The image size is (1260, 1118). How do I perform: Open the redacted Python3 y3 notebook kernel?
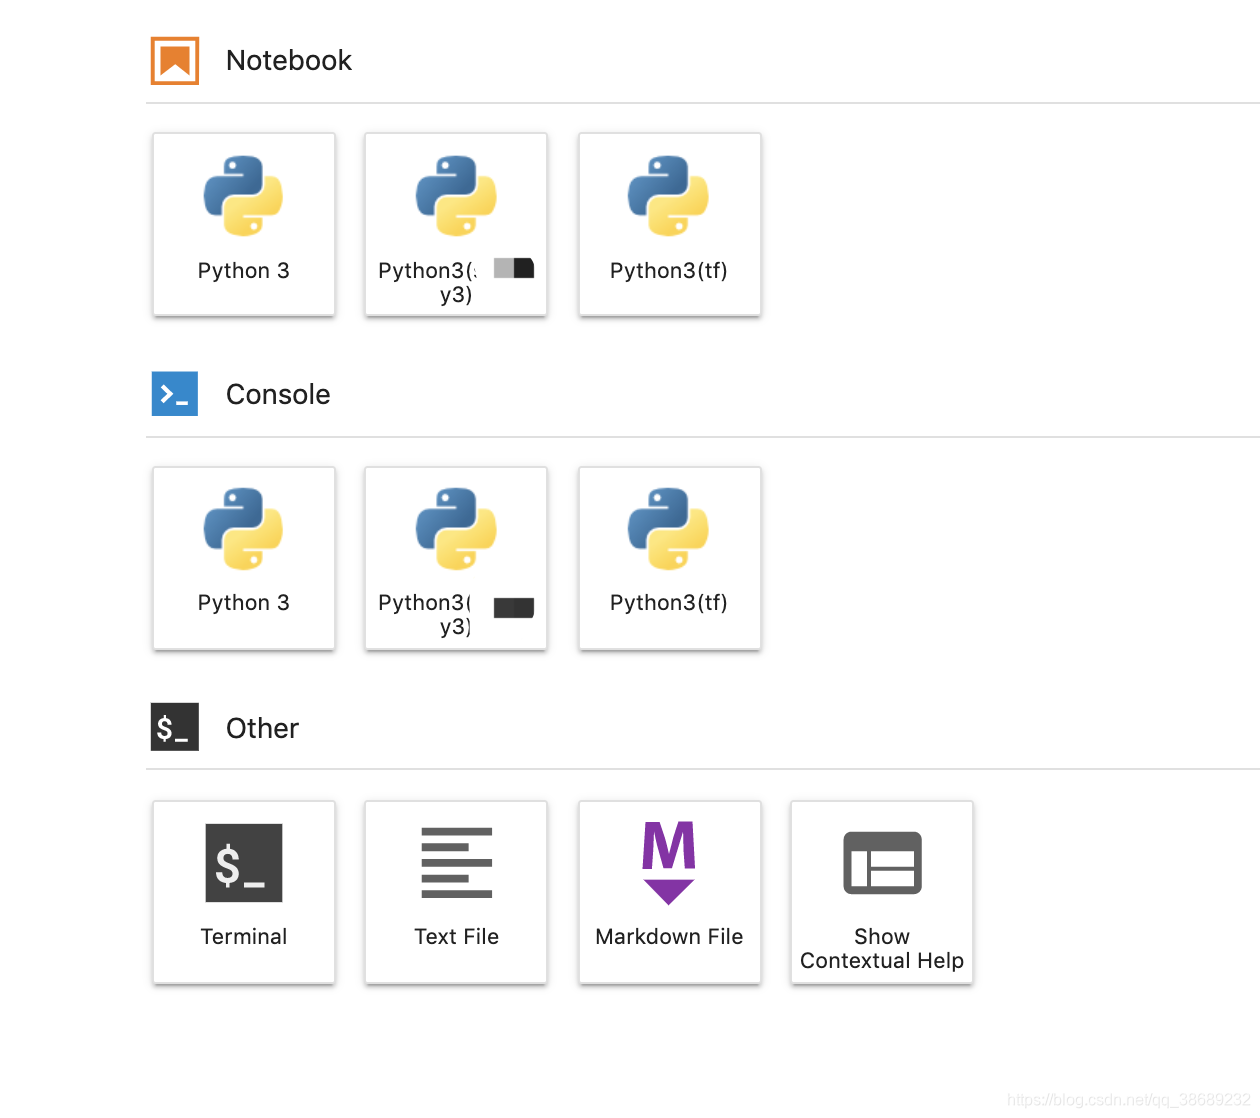(x=456, y=224)
